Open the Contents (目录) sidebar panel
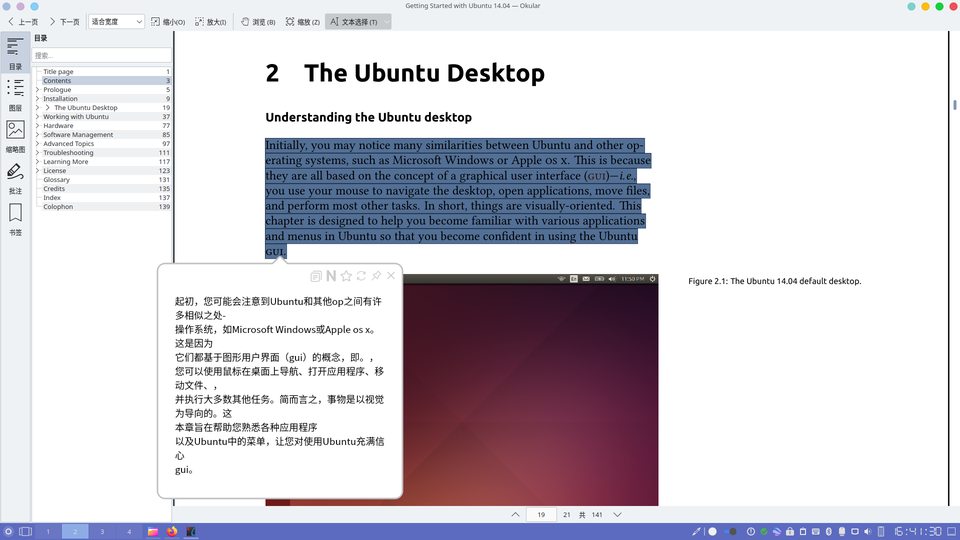Image resolution: width=960 pixels, height=540 pixels. pos(15,53)
